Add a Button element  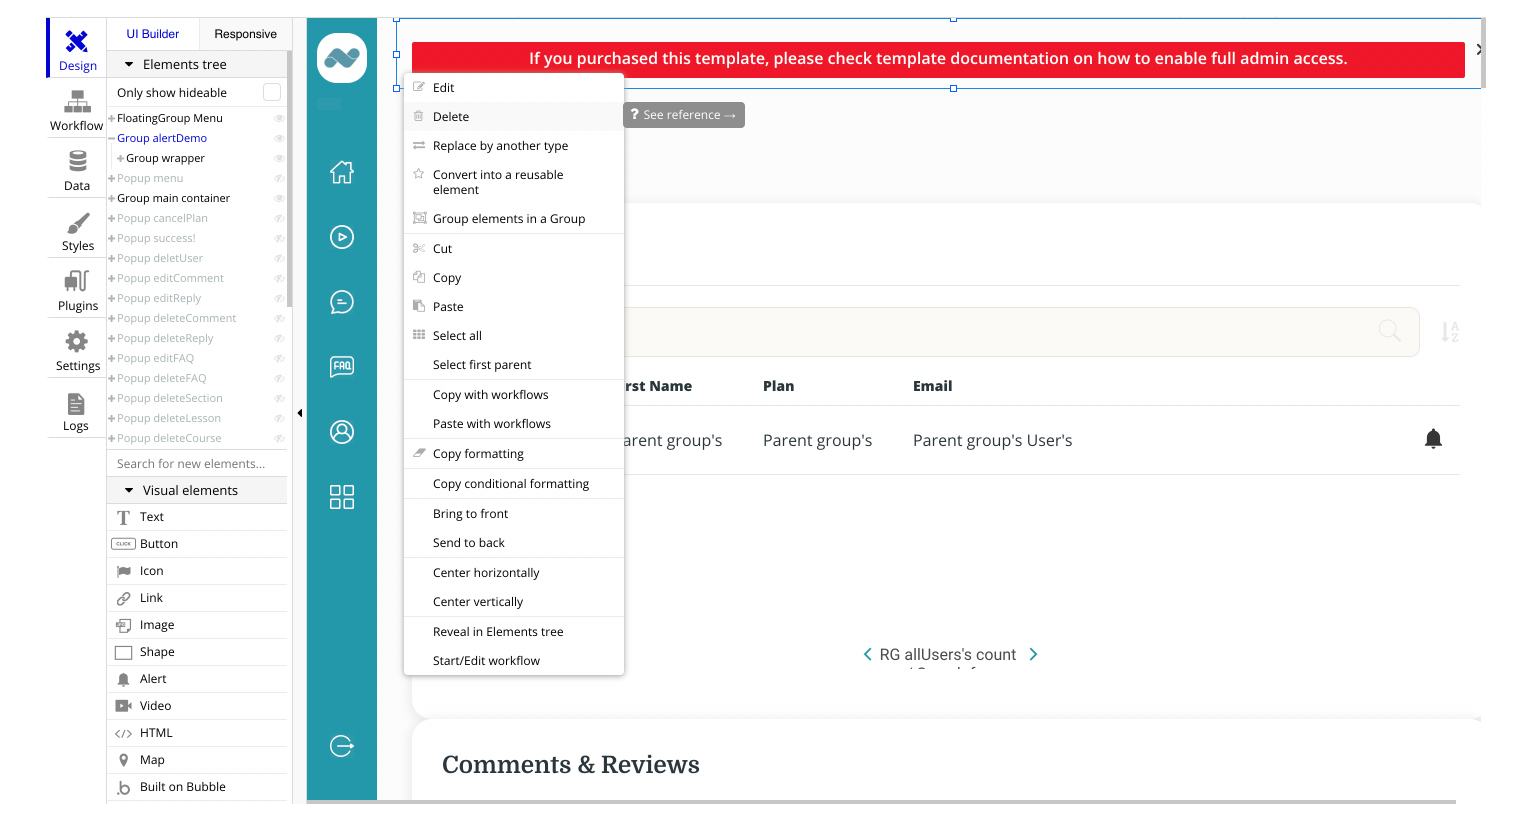pyautogui.click(x=197, y=544)
